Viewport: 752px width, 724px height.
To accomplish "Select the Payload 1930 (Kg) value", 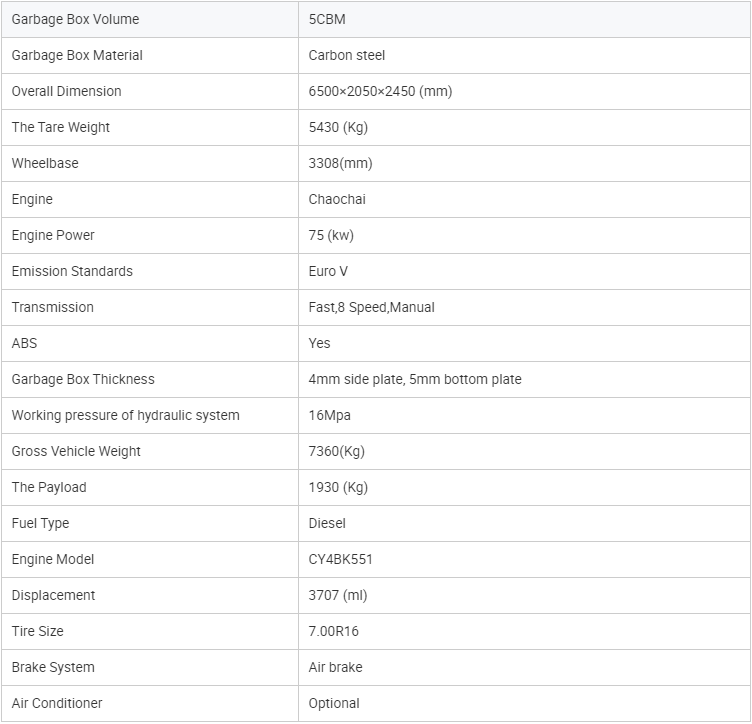I will tap(338, 487).
